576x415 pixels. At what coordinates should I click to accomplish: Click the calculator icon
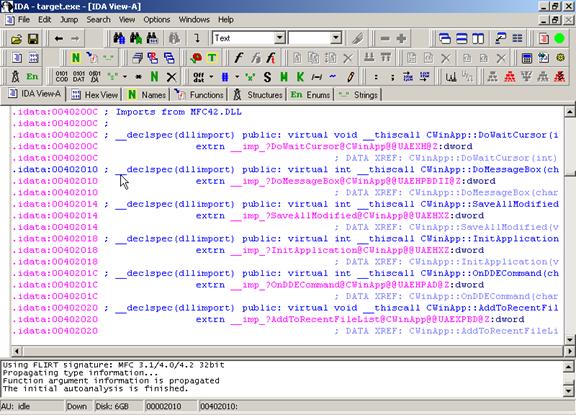click(526, 58)
